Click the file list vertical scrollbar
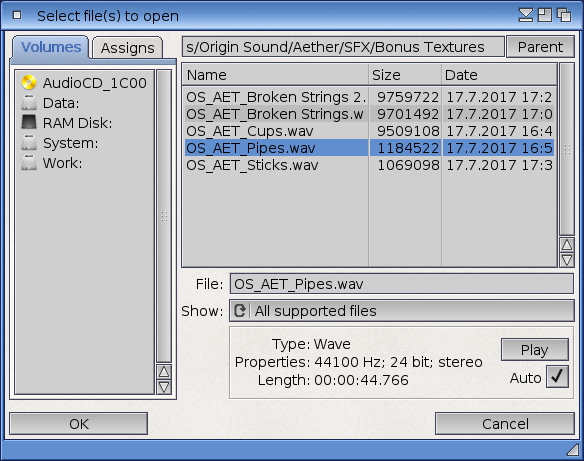The image size is (584, 461). coord(566,149)
